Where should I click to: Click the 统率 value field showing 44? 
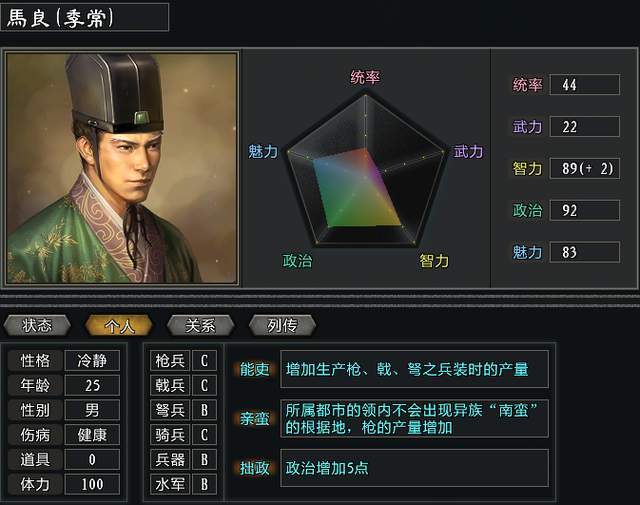pyautogui.click(x=584, y=85)
